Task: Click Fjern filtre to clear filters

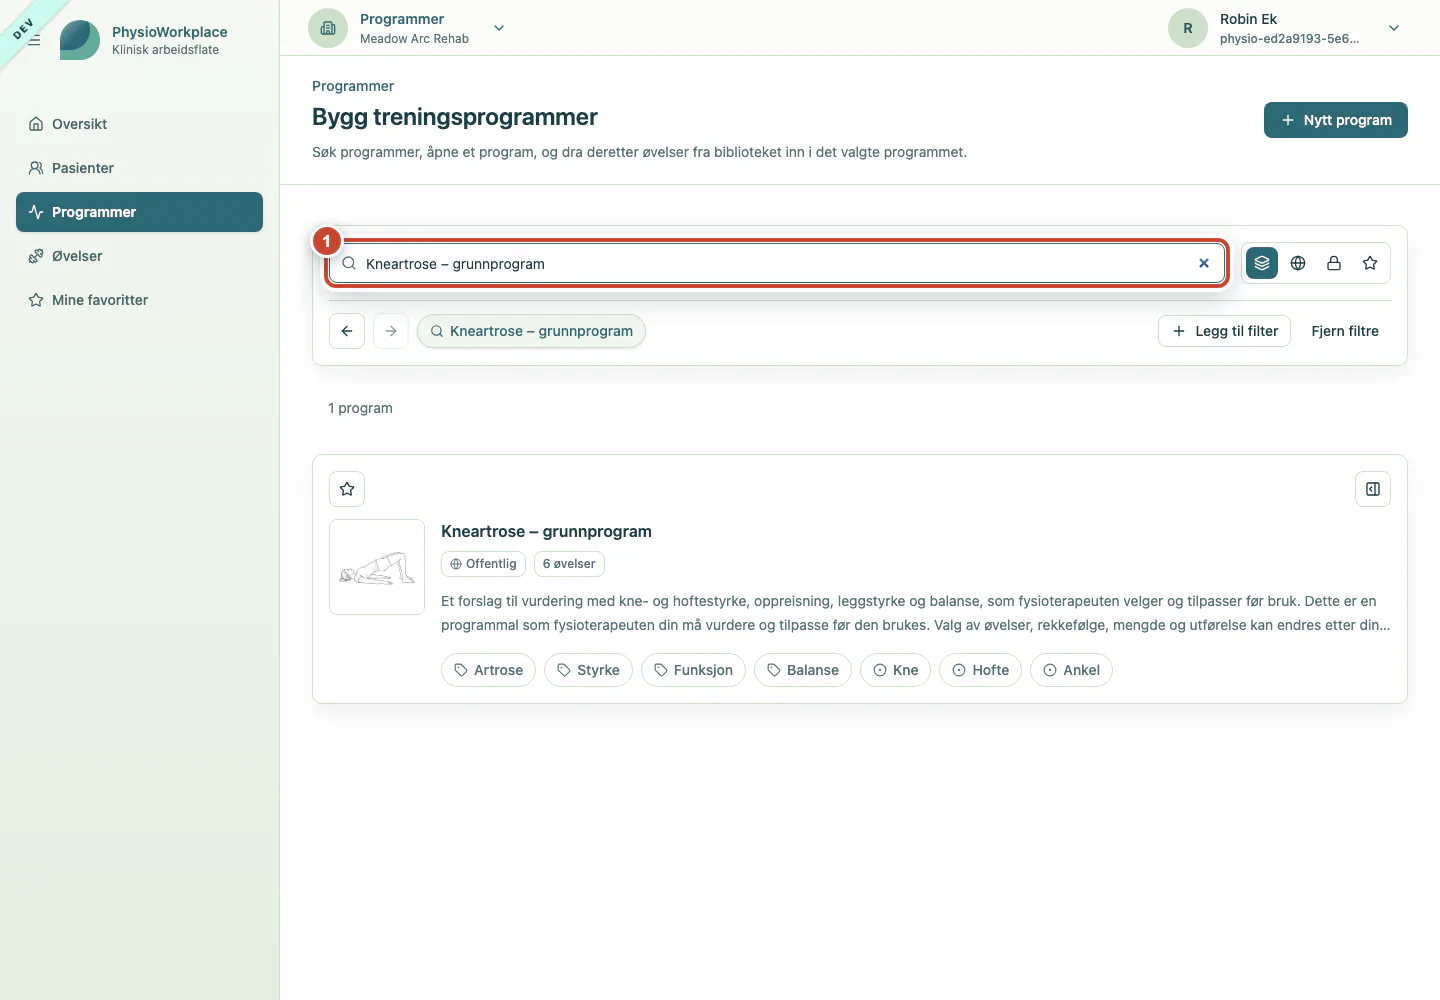Action: coord(1345,331)
